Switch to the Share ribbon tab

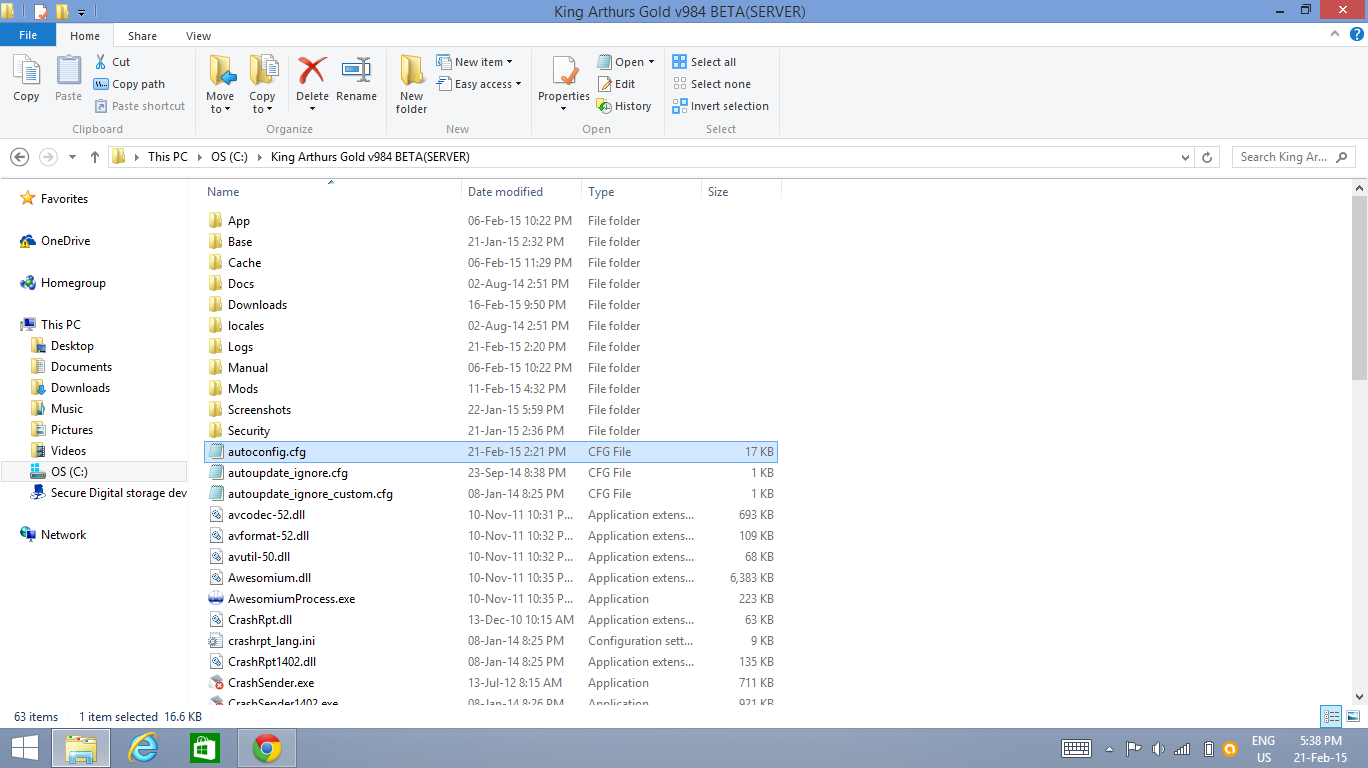tap(142, 36)
